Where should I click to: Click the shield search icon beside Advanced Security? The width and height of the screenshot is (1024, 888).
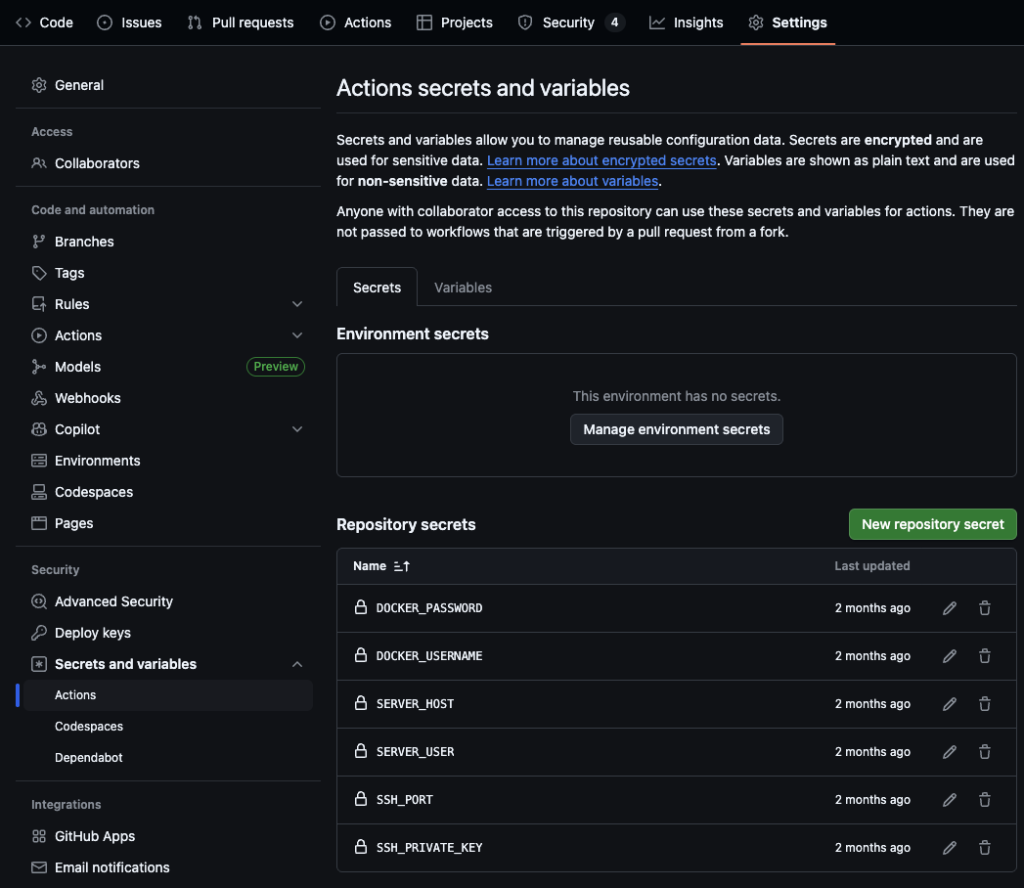point(39,601)
